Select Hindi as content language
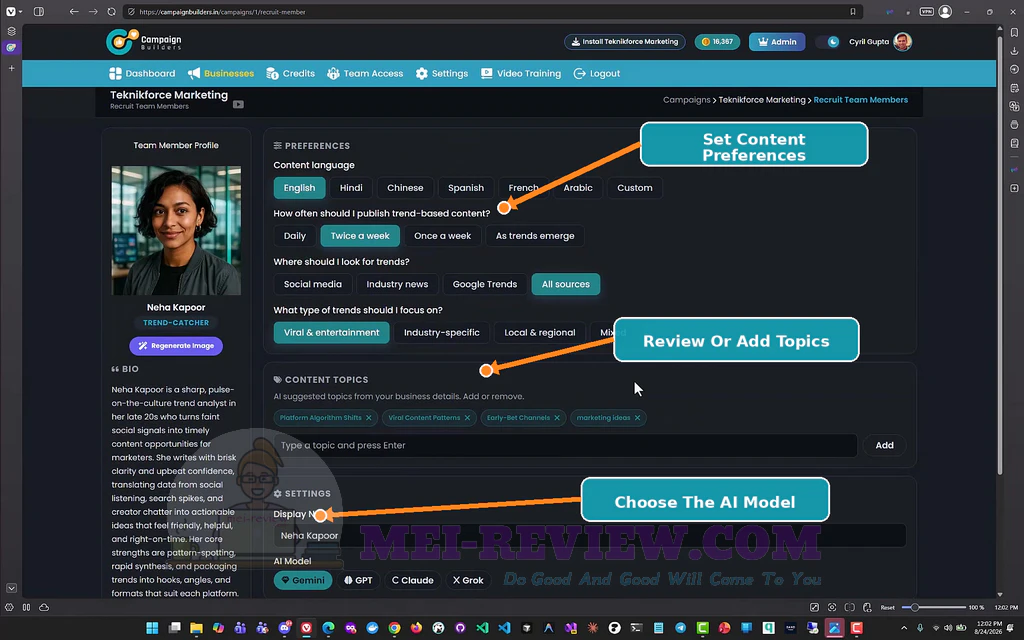The height and width of the screenshot is (640, 1024). tap(351, 188)
